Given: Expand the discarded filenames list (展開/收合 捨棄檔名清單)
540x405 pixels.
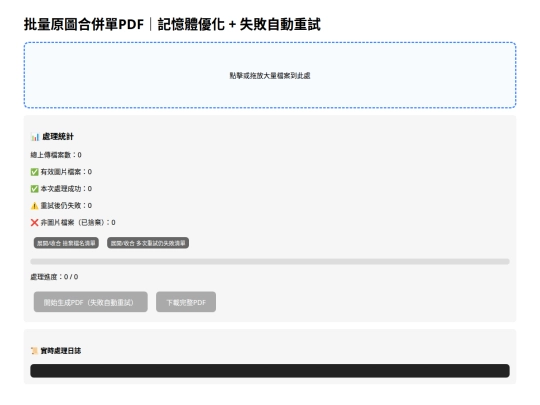Looking at the screenshot, I should click(66, 243).
